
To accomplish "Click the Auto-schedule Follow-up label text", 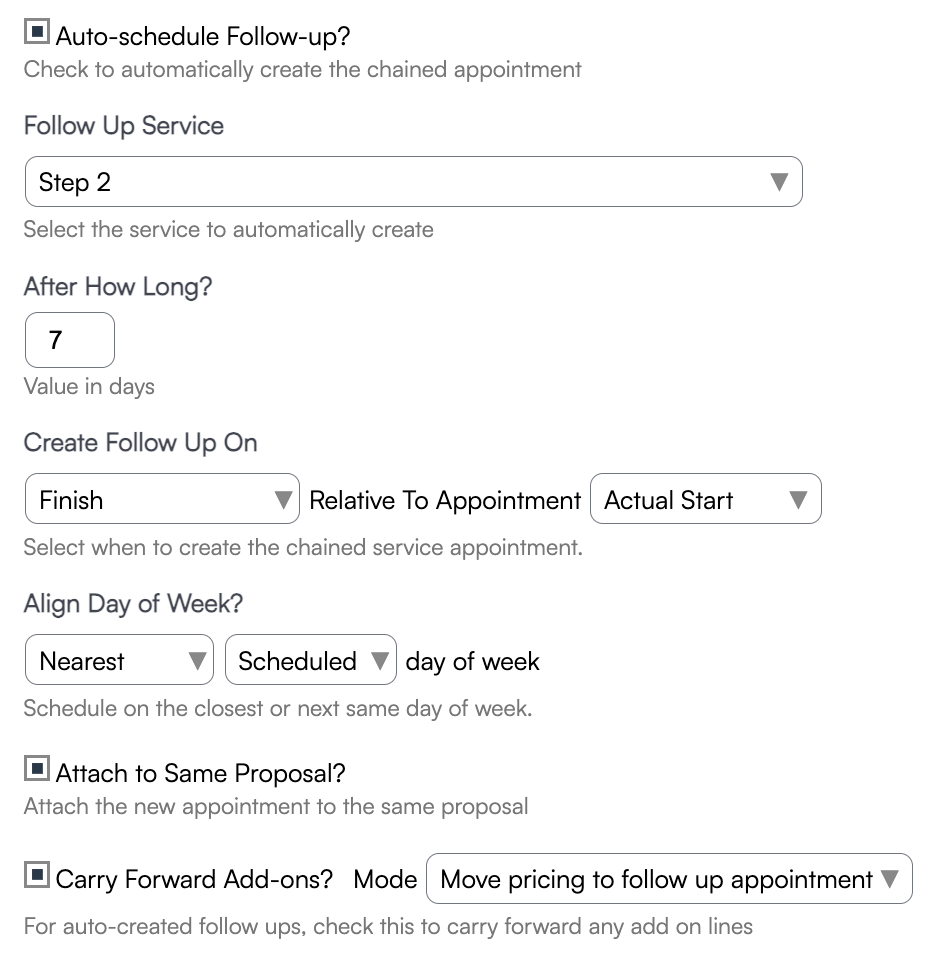I will [203, 37].
